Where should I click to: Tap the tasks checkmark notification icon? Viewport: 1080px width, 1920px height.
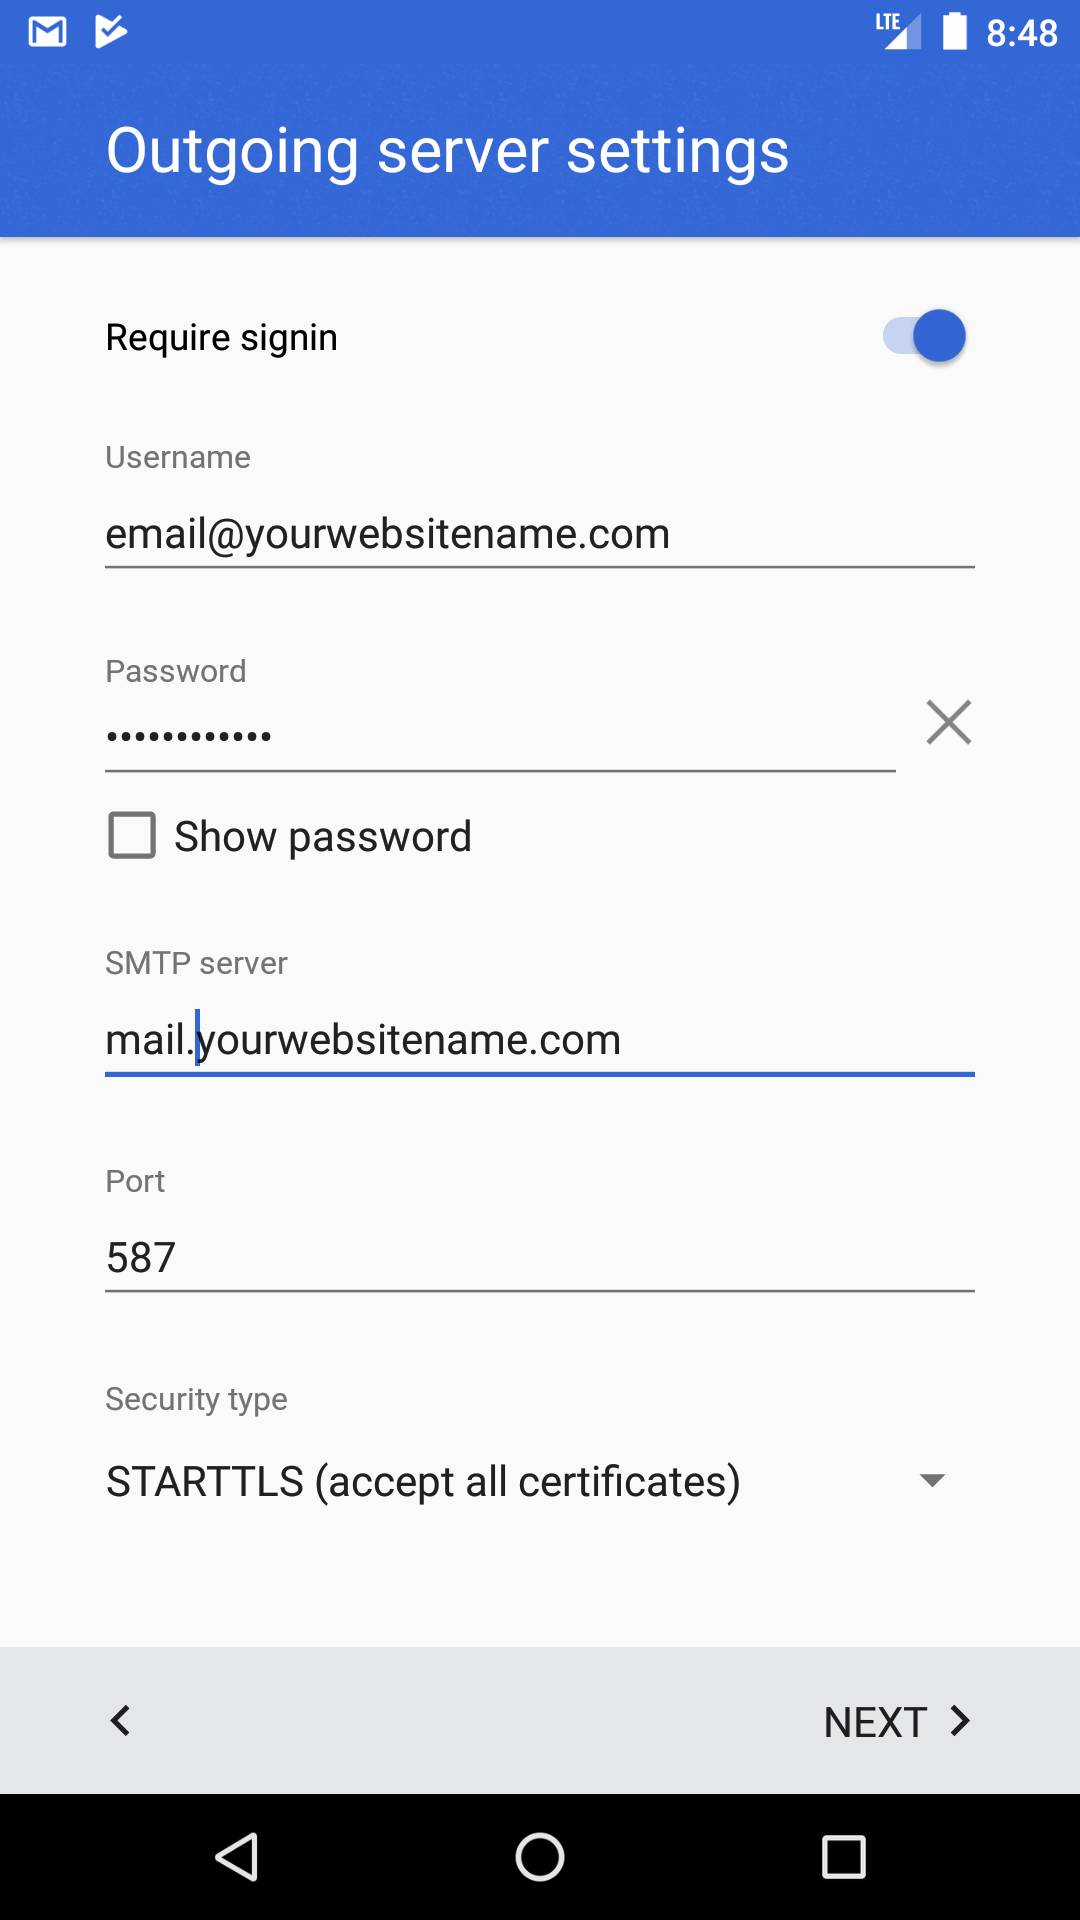[x=110, y=31]
